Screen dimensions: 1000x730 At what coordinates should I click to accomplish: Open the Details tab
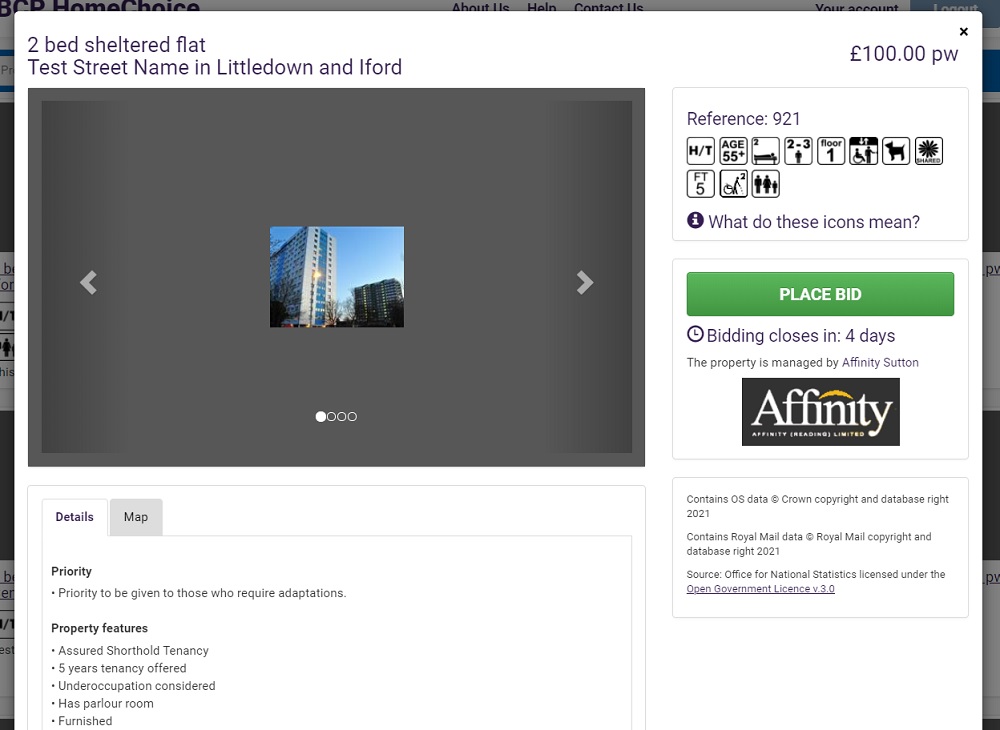74,517
